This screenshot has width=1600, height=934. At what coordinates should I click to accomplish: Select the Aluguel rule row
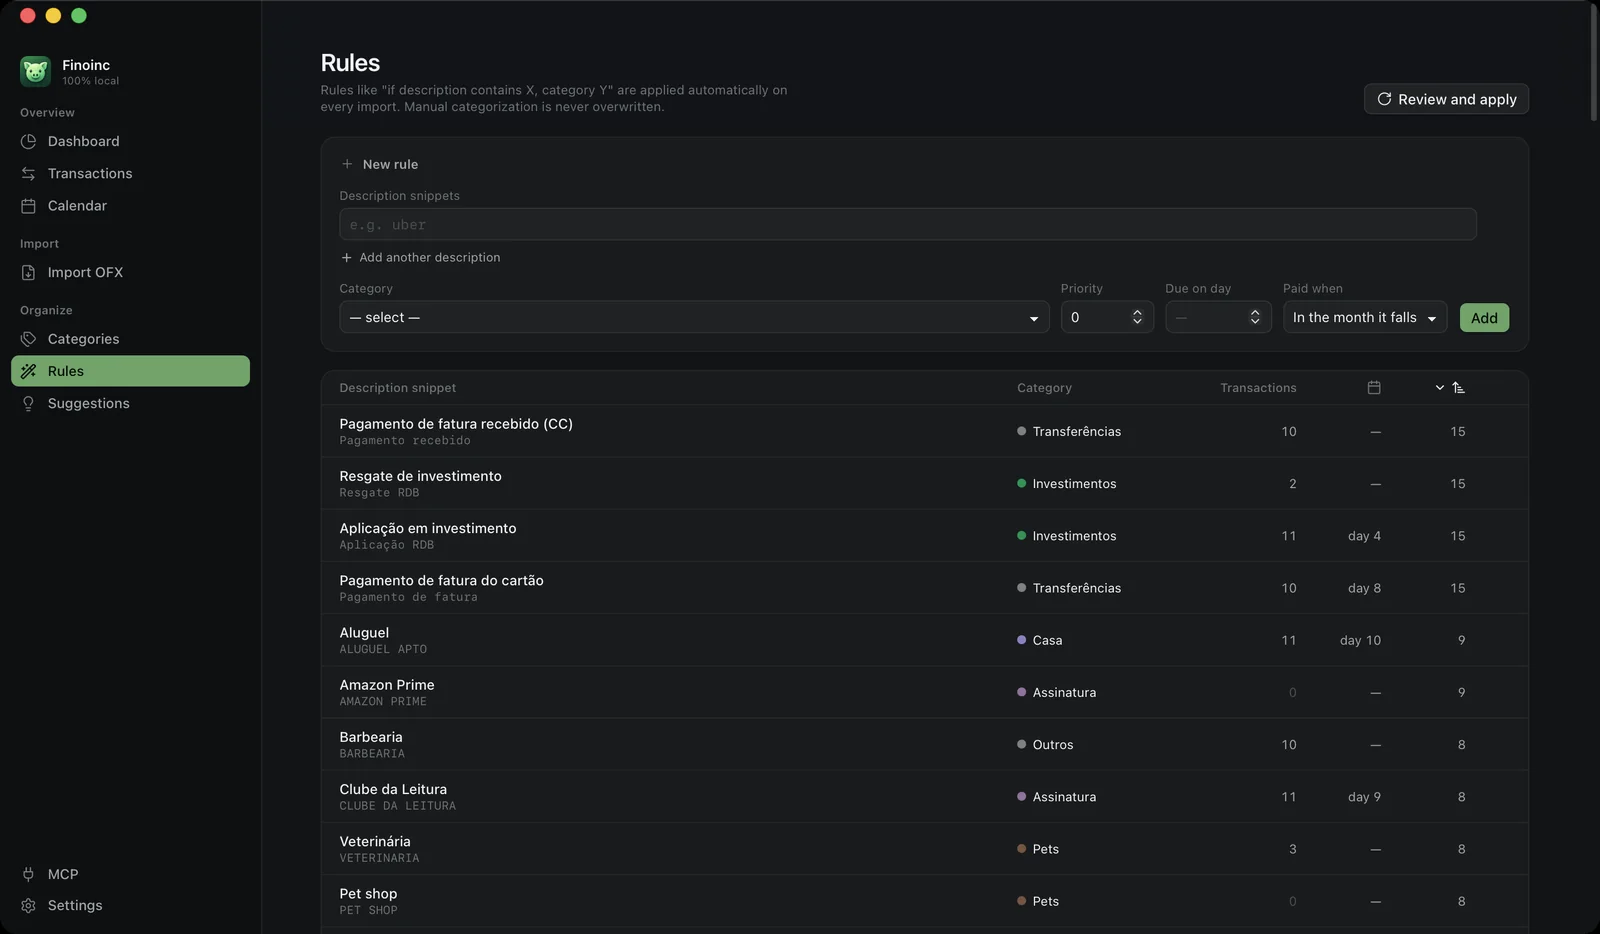(924, 640)
